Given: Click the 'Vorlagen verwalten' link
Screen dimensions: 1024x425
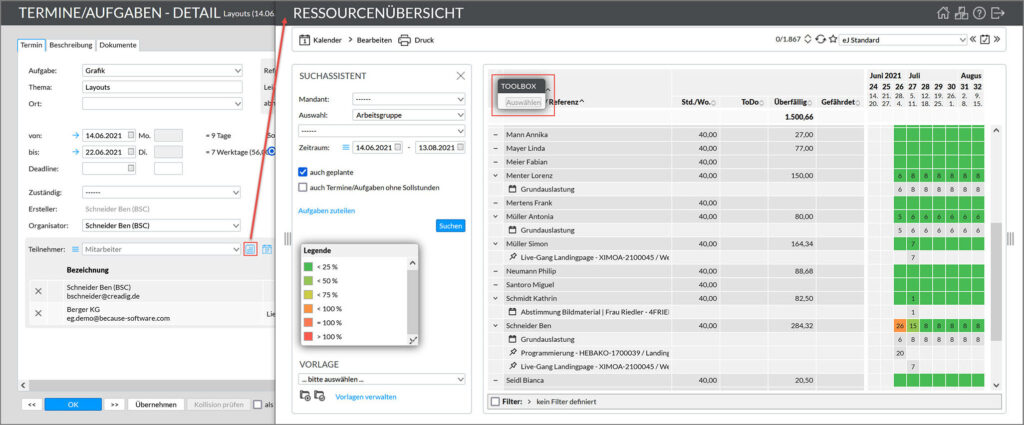Looking at the screenshot, I should 366,396.
